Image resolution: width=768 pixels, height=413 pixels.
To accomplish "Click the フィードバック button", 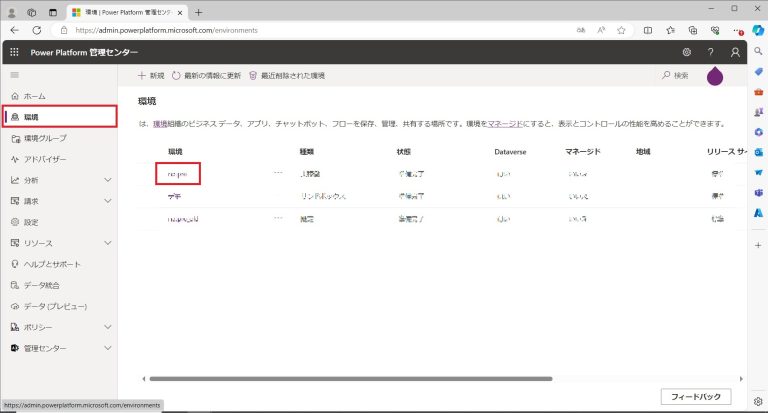I will pyautogui.click(x=695, y=396).
